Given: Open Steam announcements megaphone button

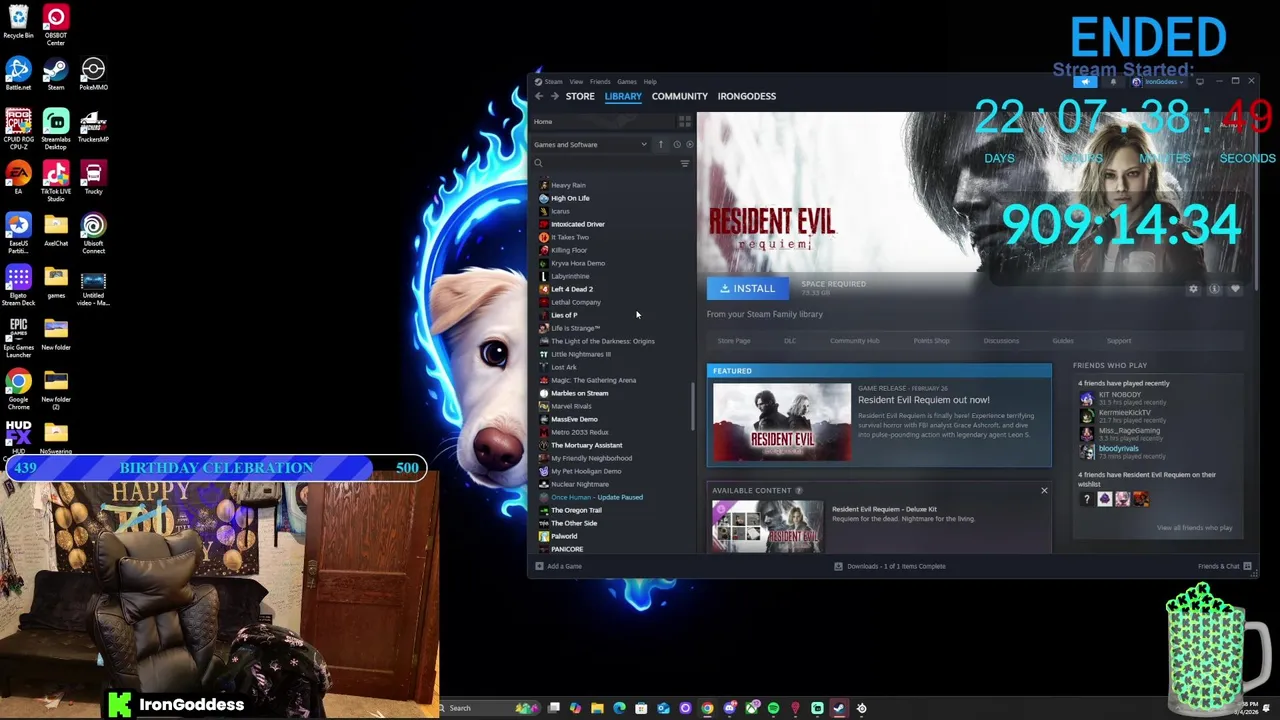Looking at the screenshot, I should [x=1086, y=82].
